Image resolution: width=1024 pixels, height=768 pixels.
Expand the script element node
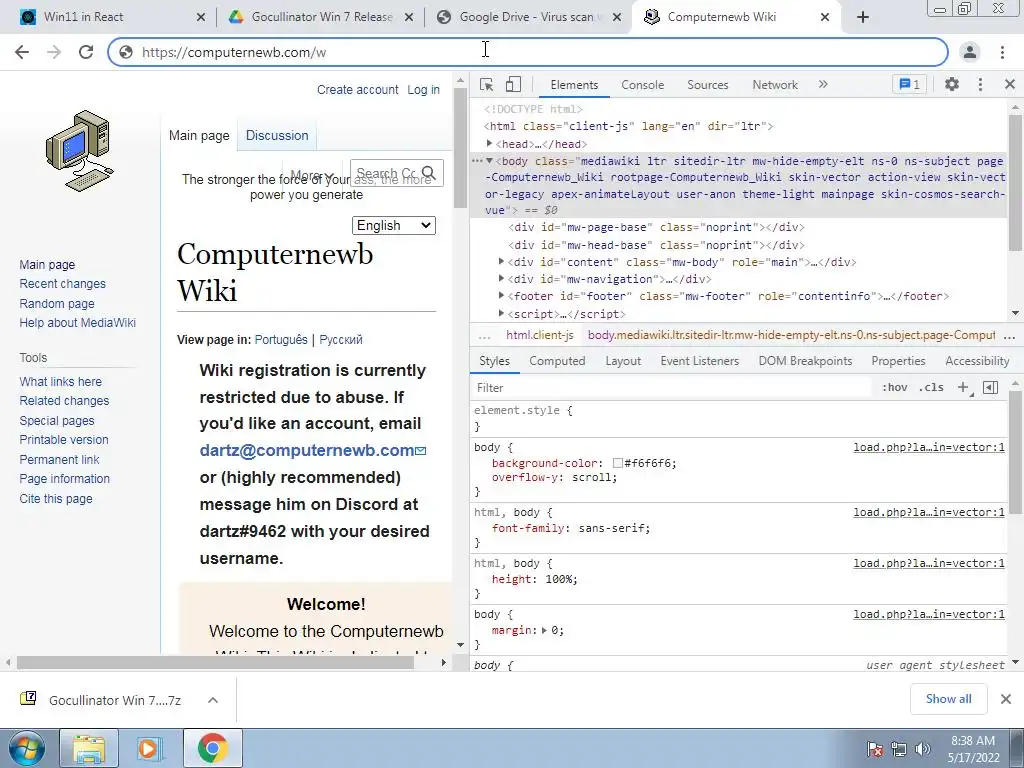point(502,313)
